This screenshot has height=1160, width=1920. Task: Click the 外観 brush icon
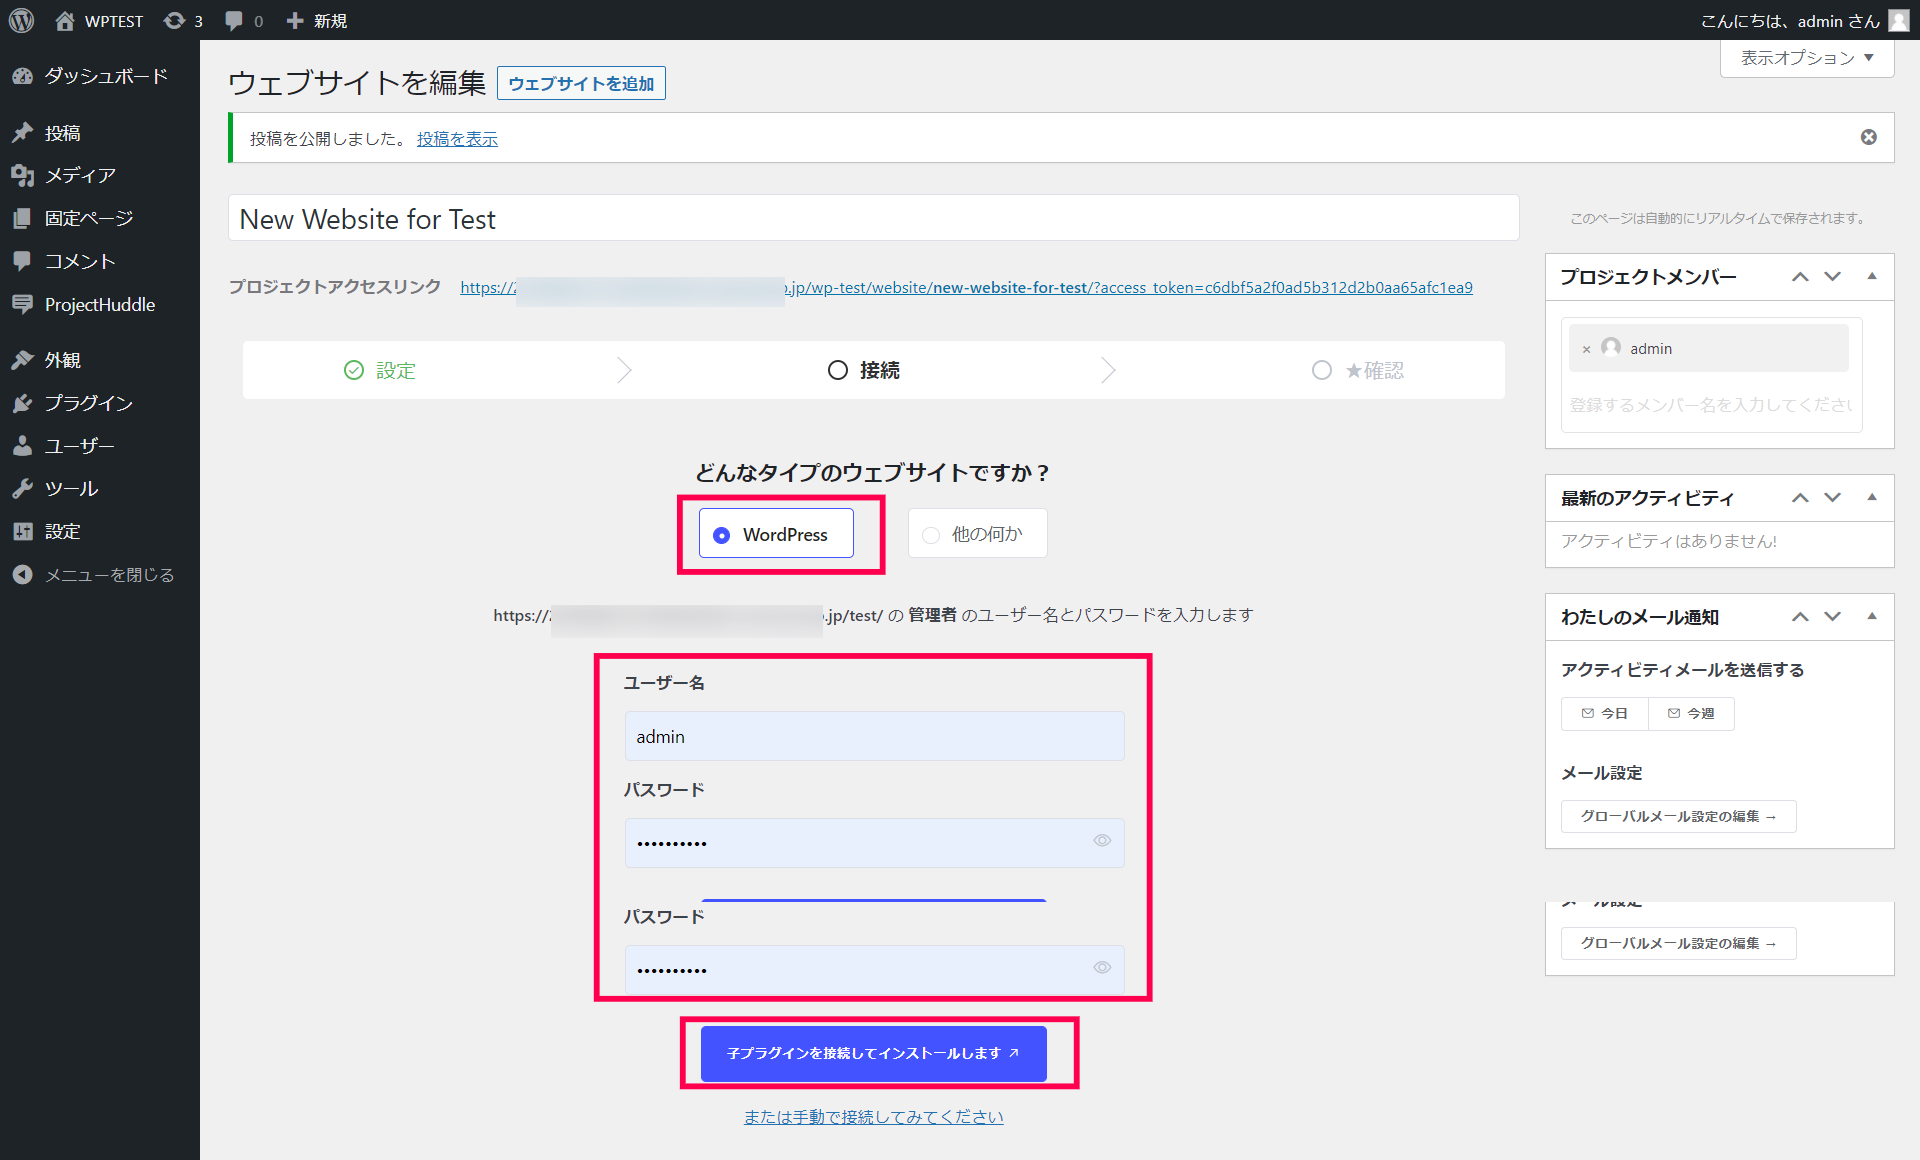22,360
